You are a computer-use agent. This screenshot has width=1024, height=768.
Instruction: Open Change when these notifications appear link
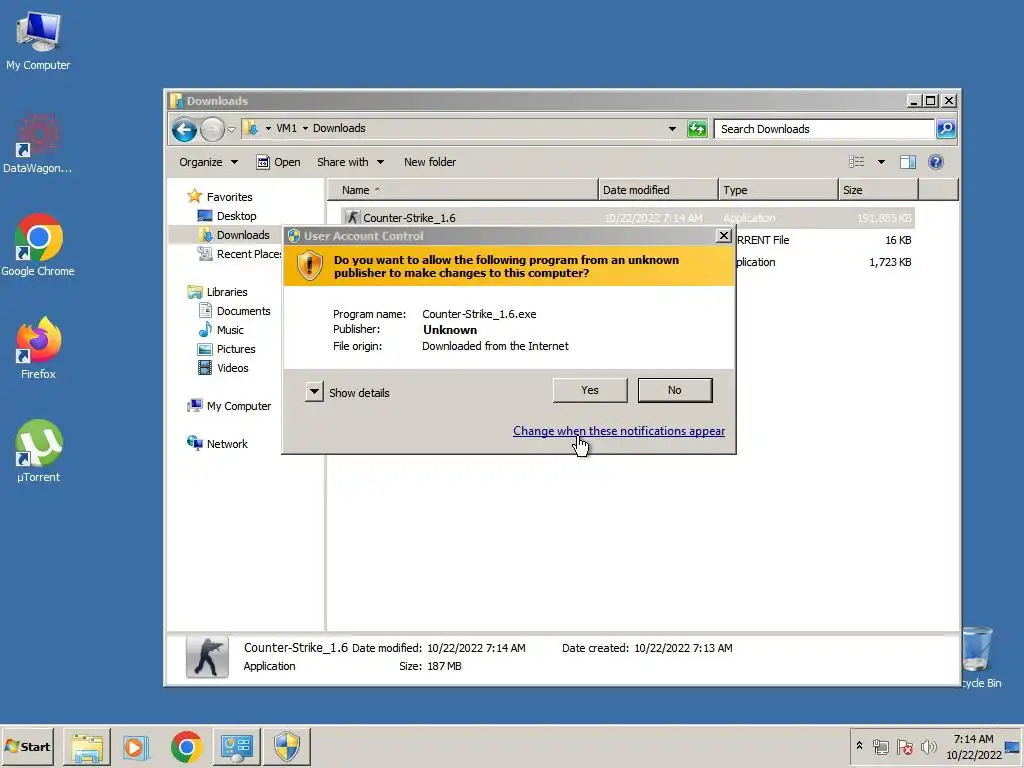(618, 431)
